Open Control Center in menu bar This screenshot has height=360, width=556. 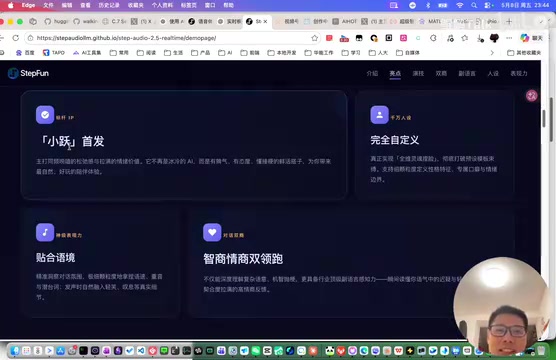pyautogui.click(x=489, y=5)
